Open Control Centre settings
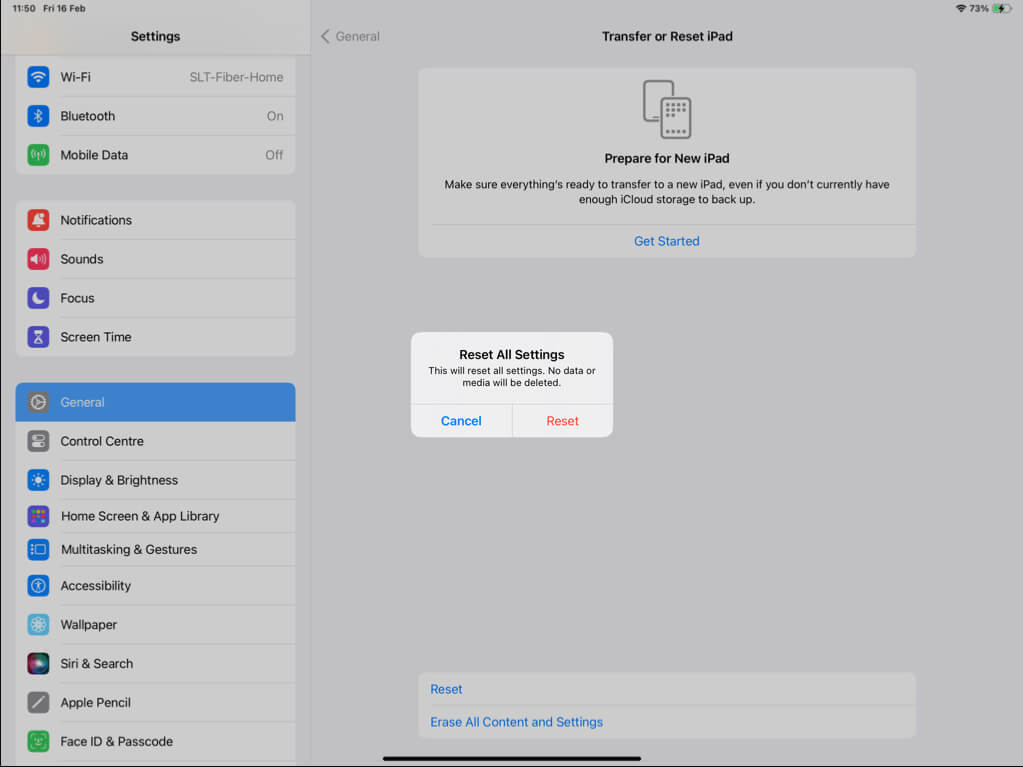 point(155,441)
